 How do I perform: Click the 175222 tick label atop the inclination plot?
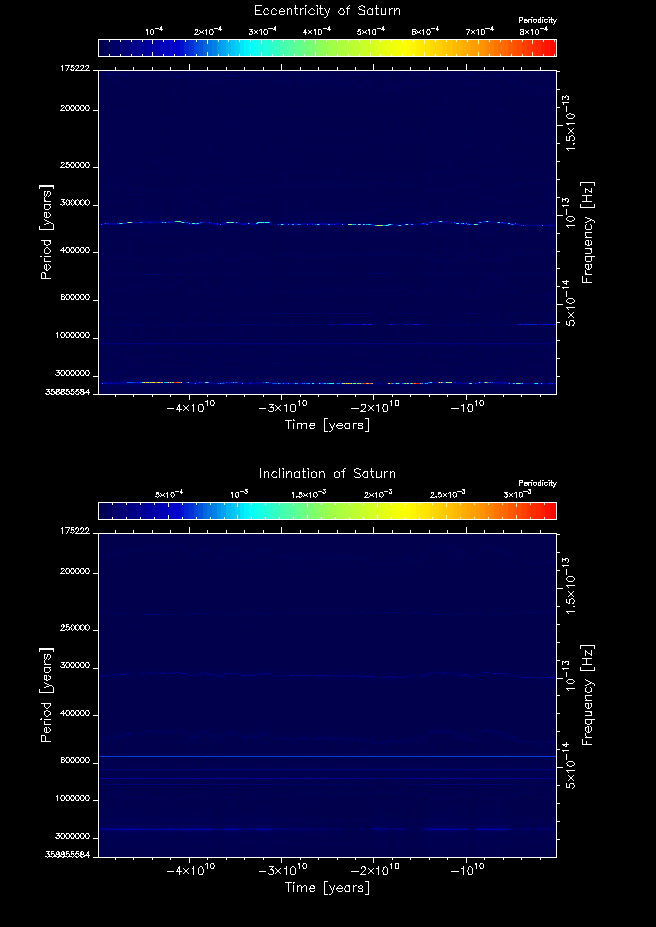pyautogui.click(x=76, y=531)
